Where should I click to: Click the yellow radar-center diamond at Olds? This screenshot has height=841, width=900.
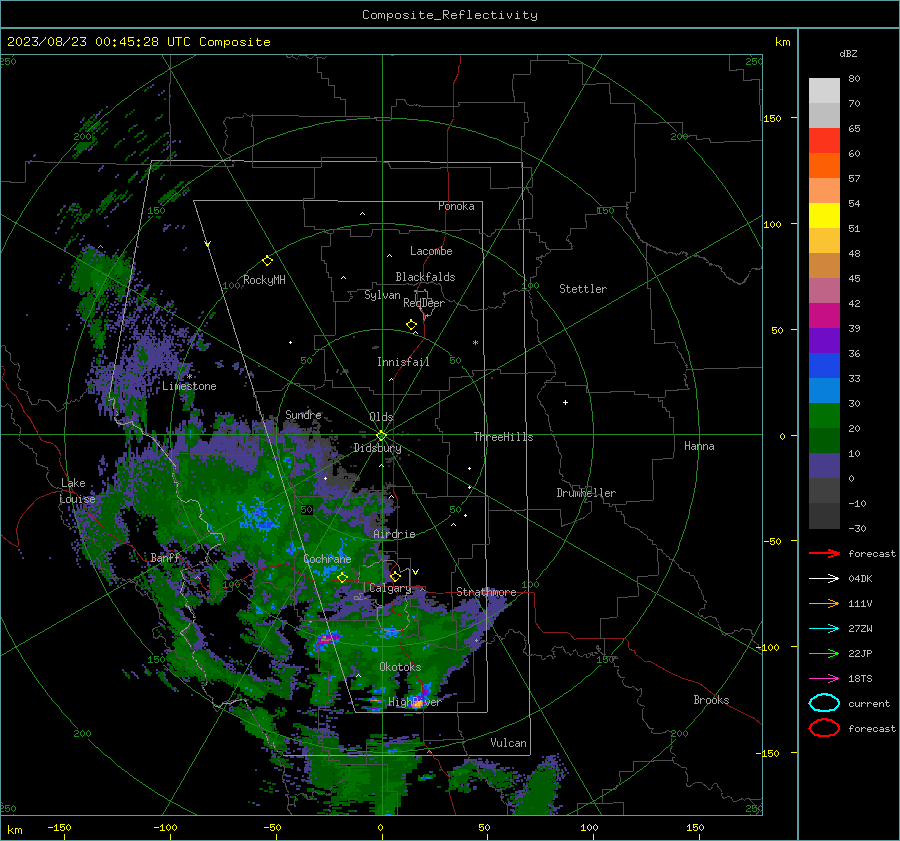point(381,435)
